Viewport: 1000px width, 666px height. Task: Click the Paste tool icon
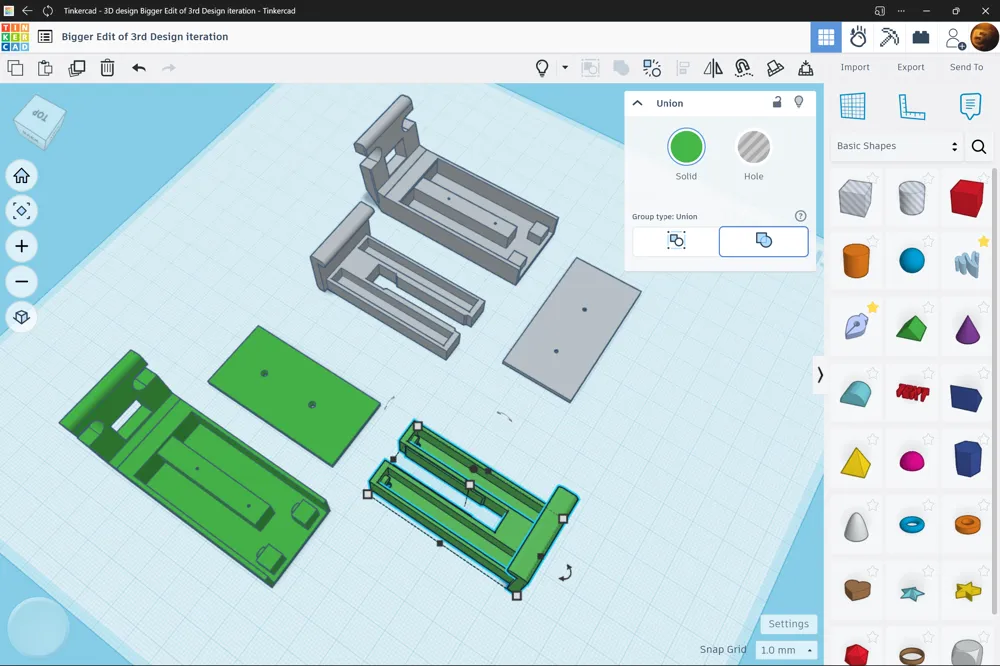tap(45, 68)
